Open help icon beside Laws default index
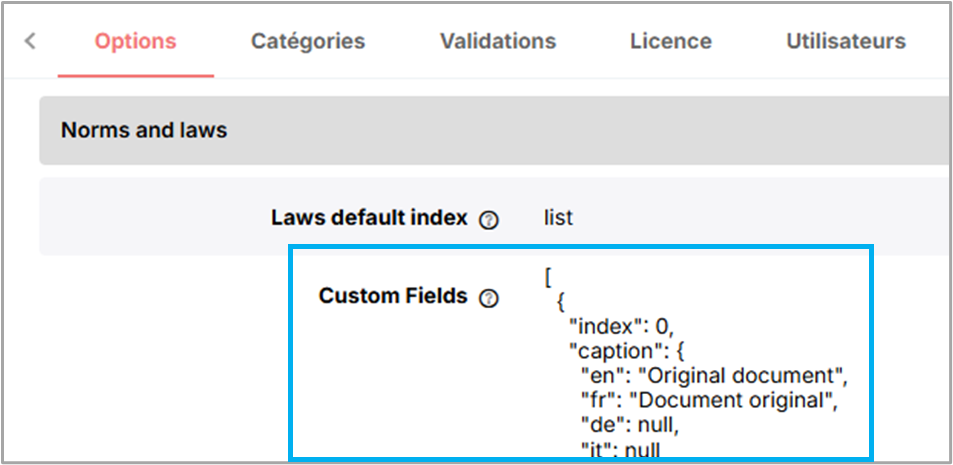The height and width of the screenshot is (465, 953). point(488,220)
